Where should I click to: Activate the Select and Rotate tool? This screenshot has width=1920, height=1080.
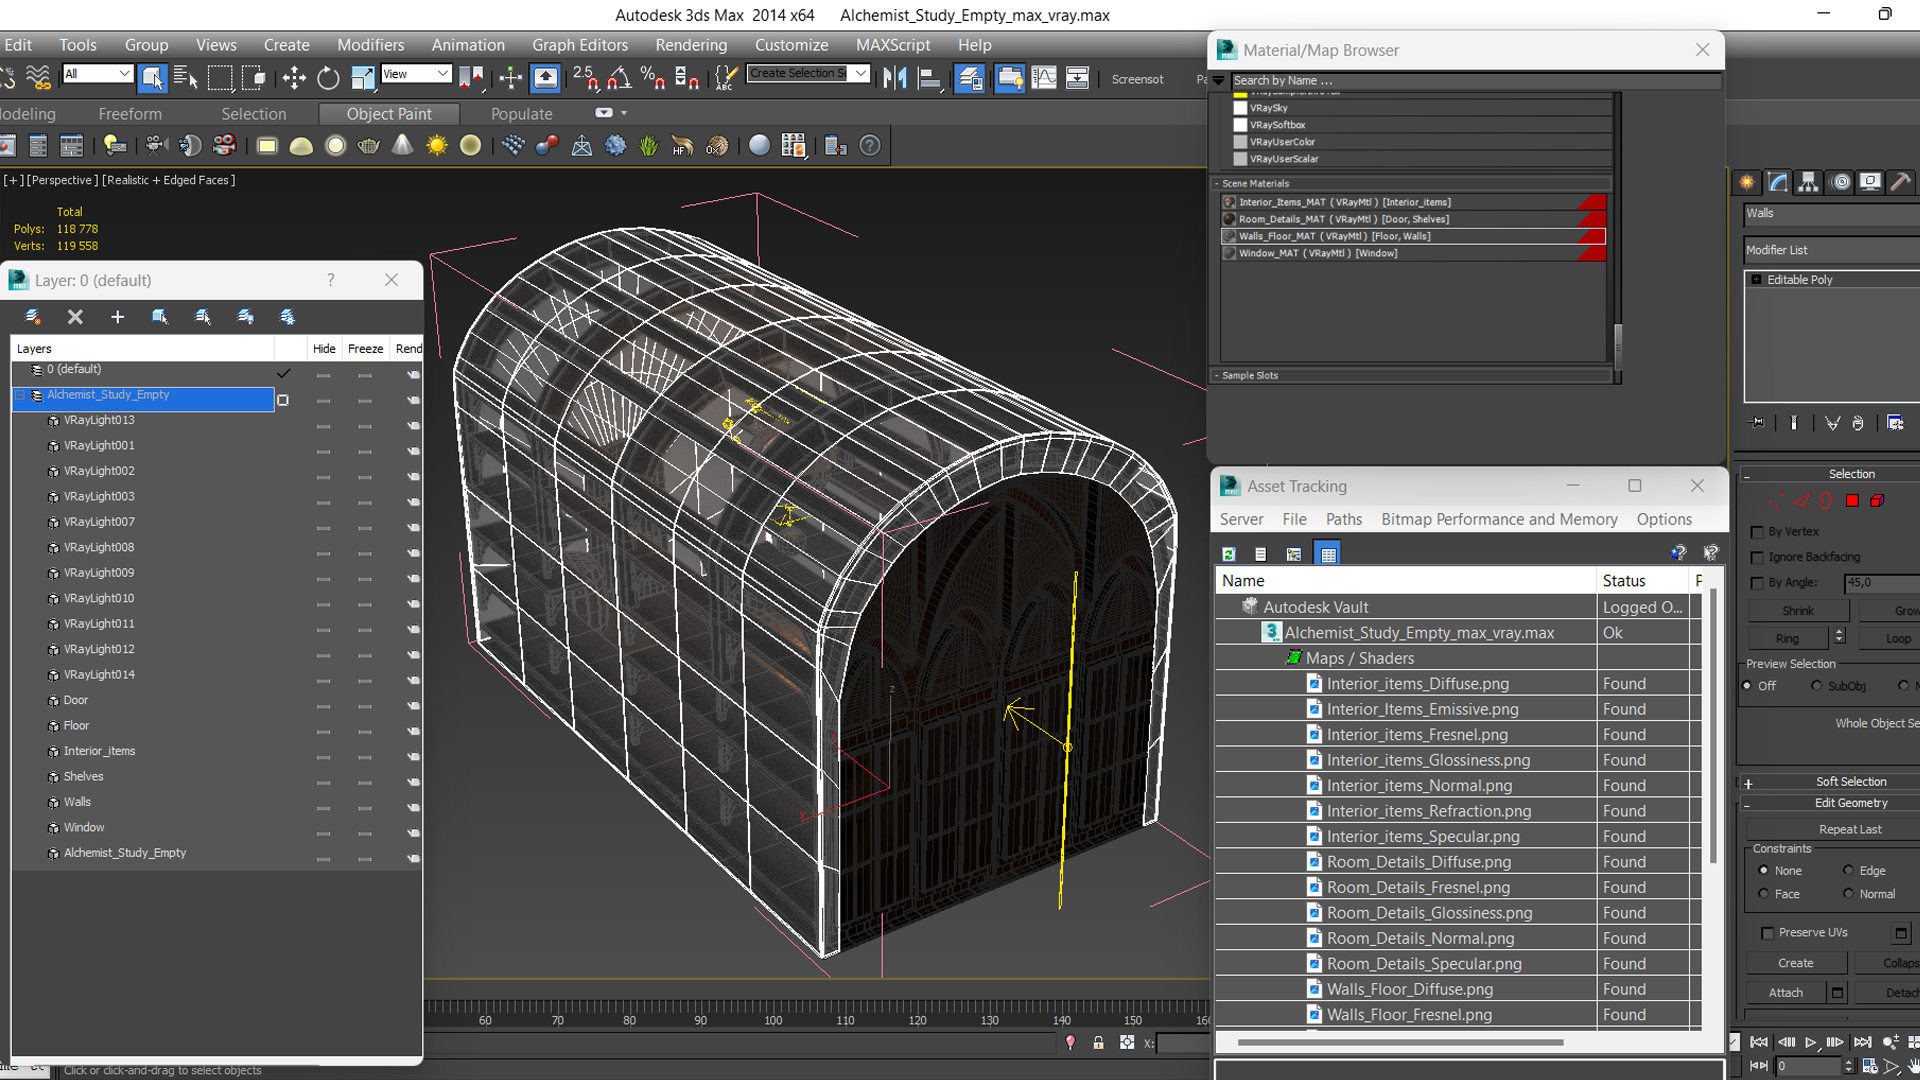pos(328,78)
